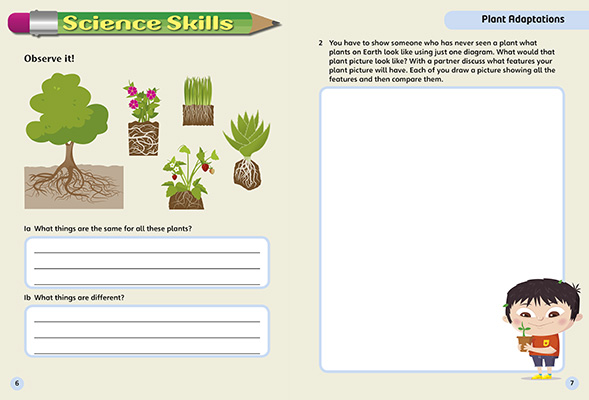Viewport: 589px width, 400px height.
Task: Click the pink eraser end of pencil
Action: pos(19,23)
